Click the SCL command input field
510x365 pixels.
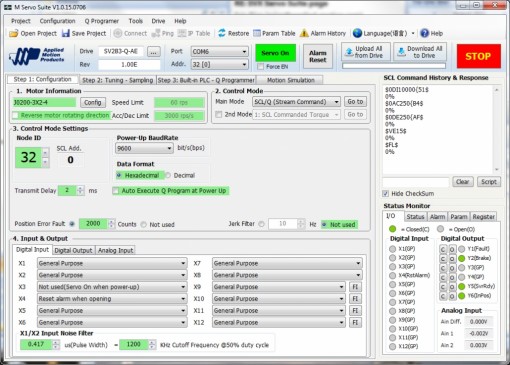tap(416, 182)
